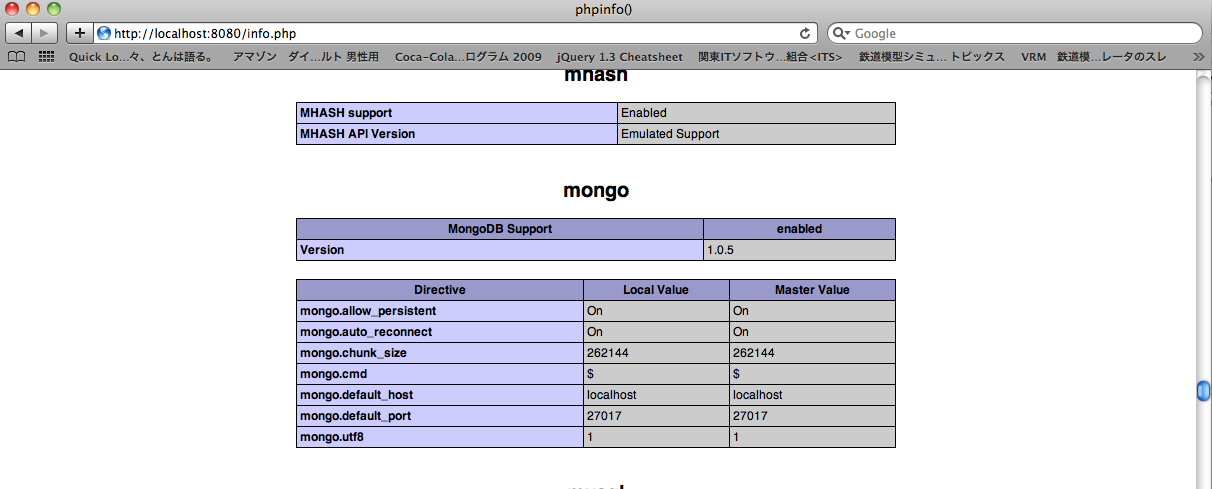Click the globe site icon in address bar
The image size is (1212, 489).
point(104,33)
